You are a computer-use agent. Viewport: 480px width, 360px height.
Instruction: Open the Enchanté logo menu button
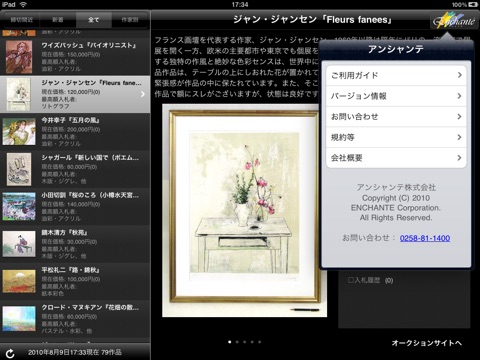[x=453, y=20]
